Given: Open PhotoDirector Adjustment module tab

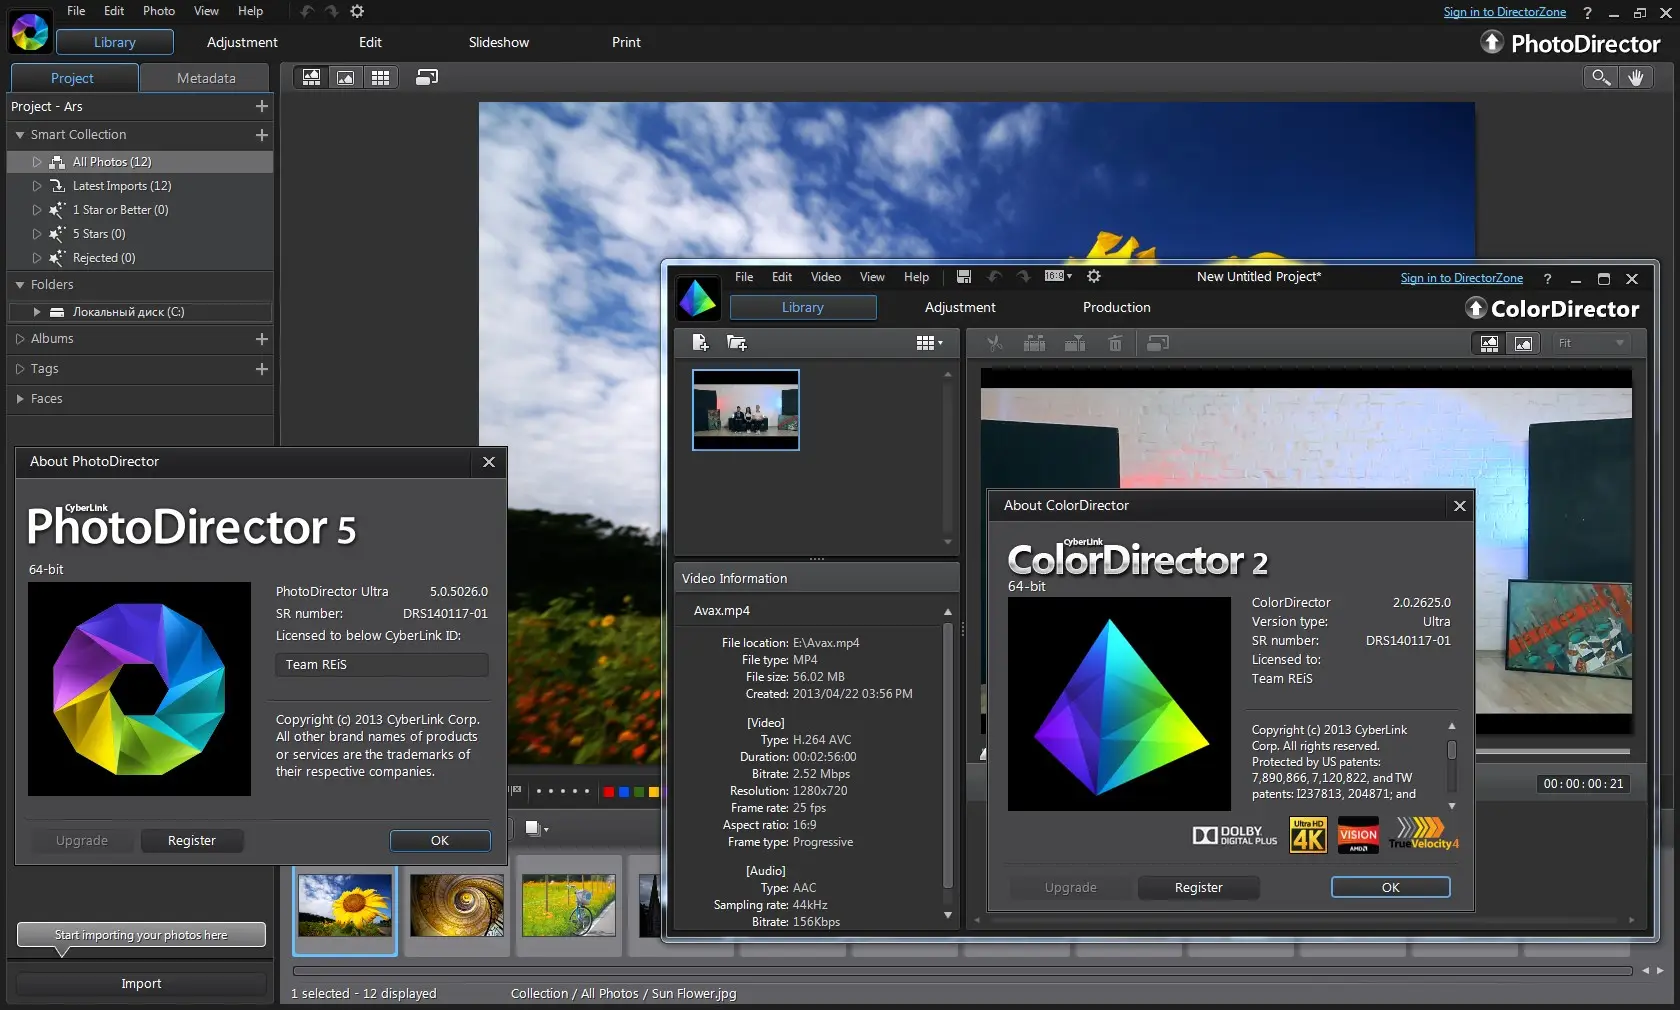Looking at the screenshot, I should pyautogui.click(x=242, y=42).
